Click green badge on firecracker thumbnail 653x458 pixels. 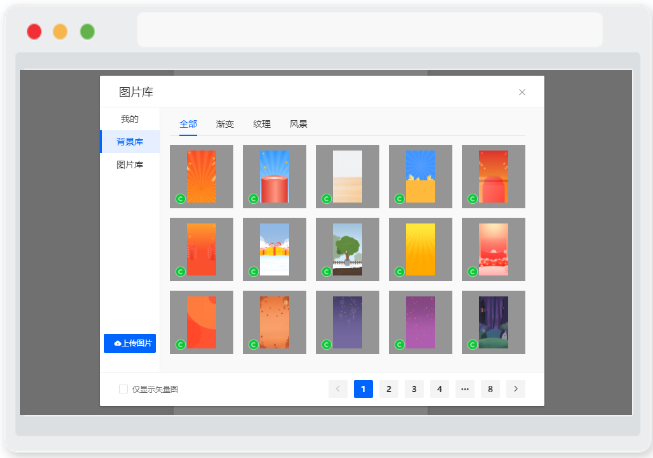180,272
